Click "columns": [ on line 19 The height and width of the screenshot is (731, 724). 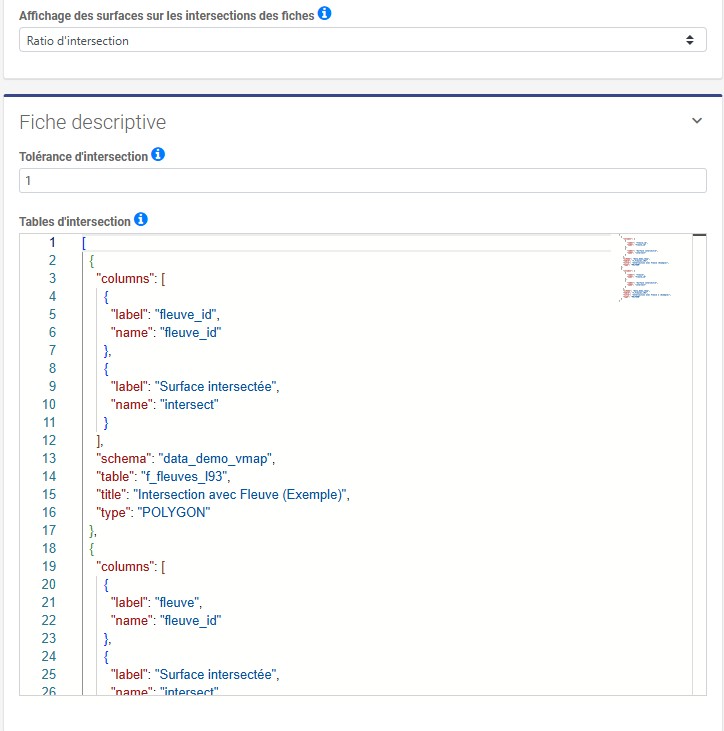131,566
